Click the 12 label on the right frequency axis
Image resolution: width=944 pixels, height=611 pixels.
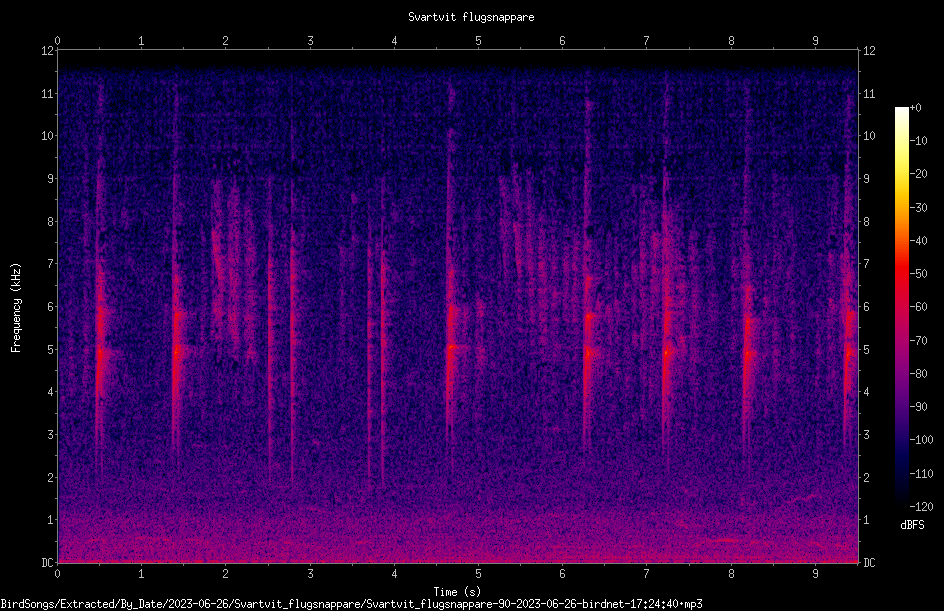coord(869,51)
